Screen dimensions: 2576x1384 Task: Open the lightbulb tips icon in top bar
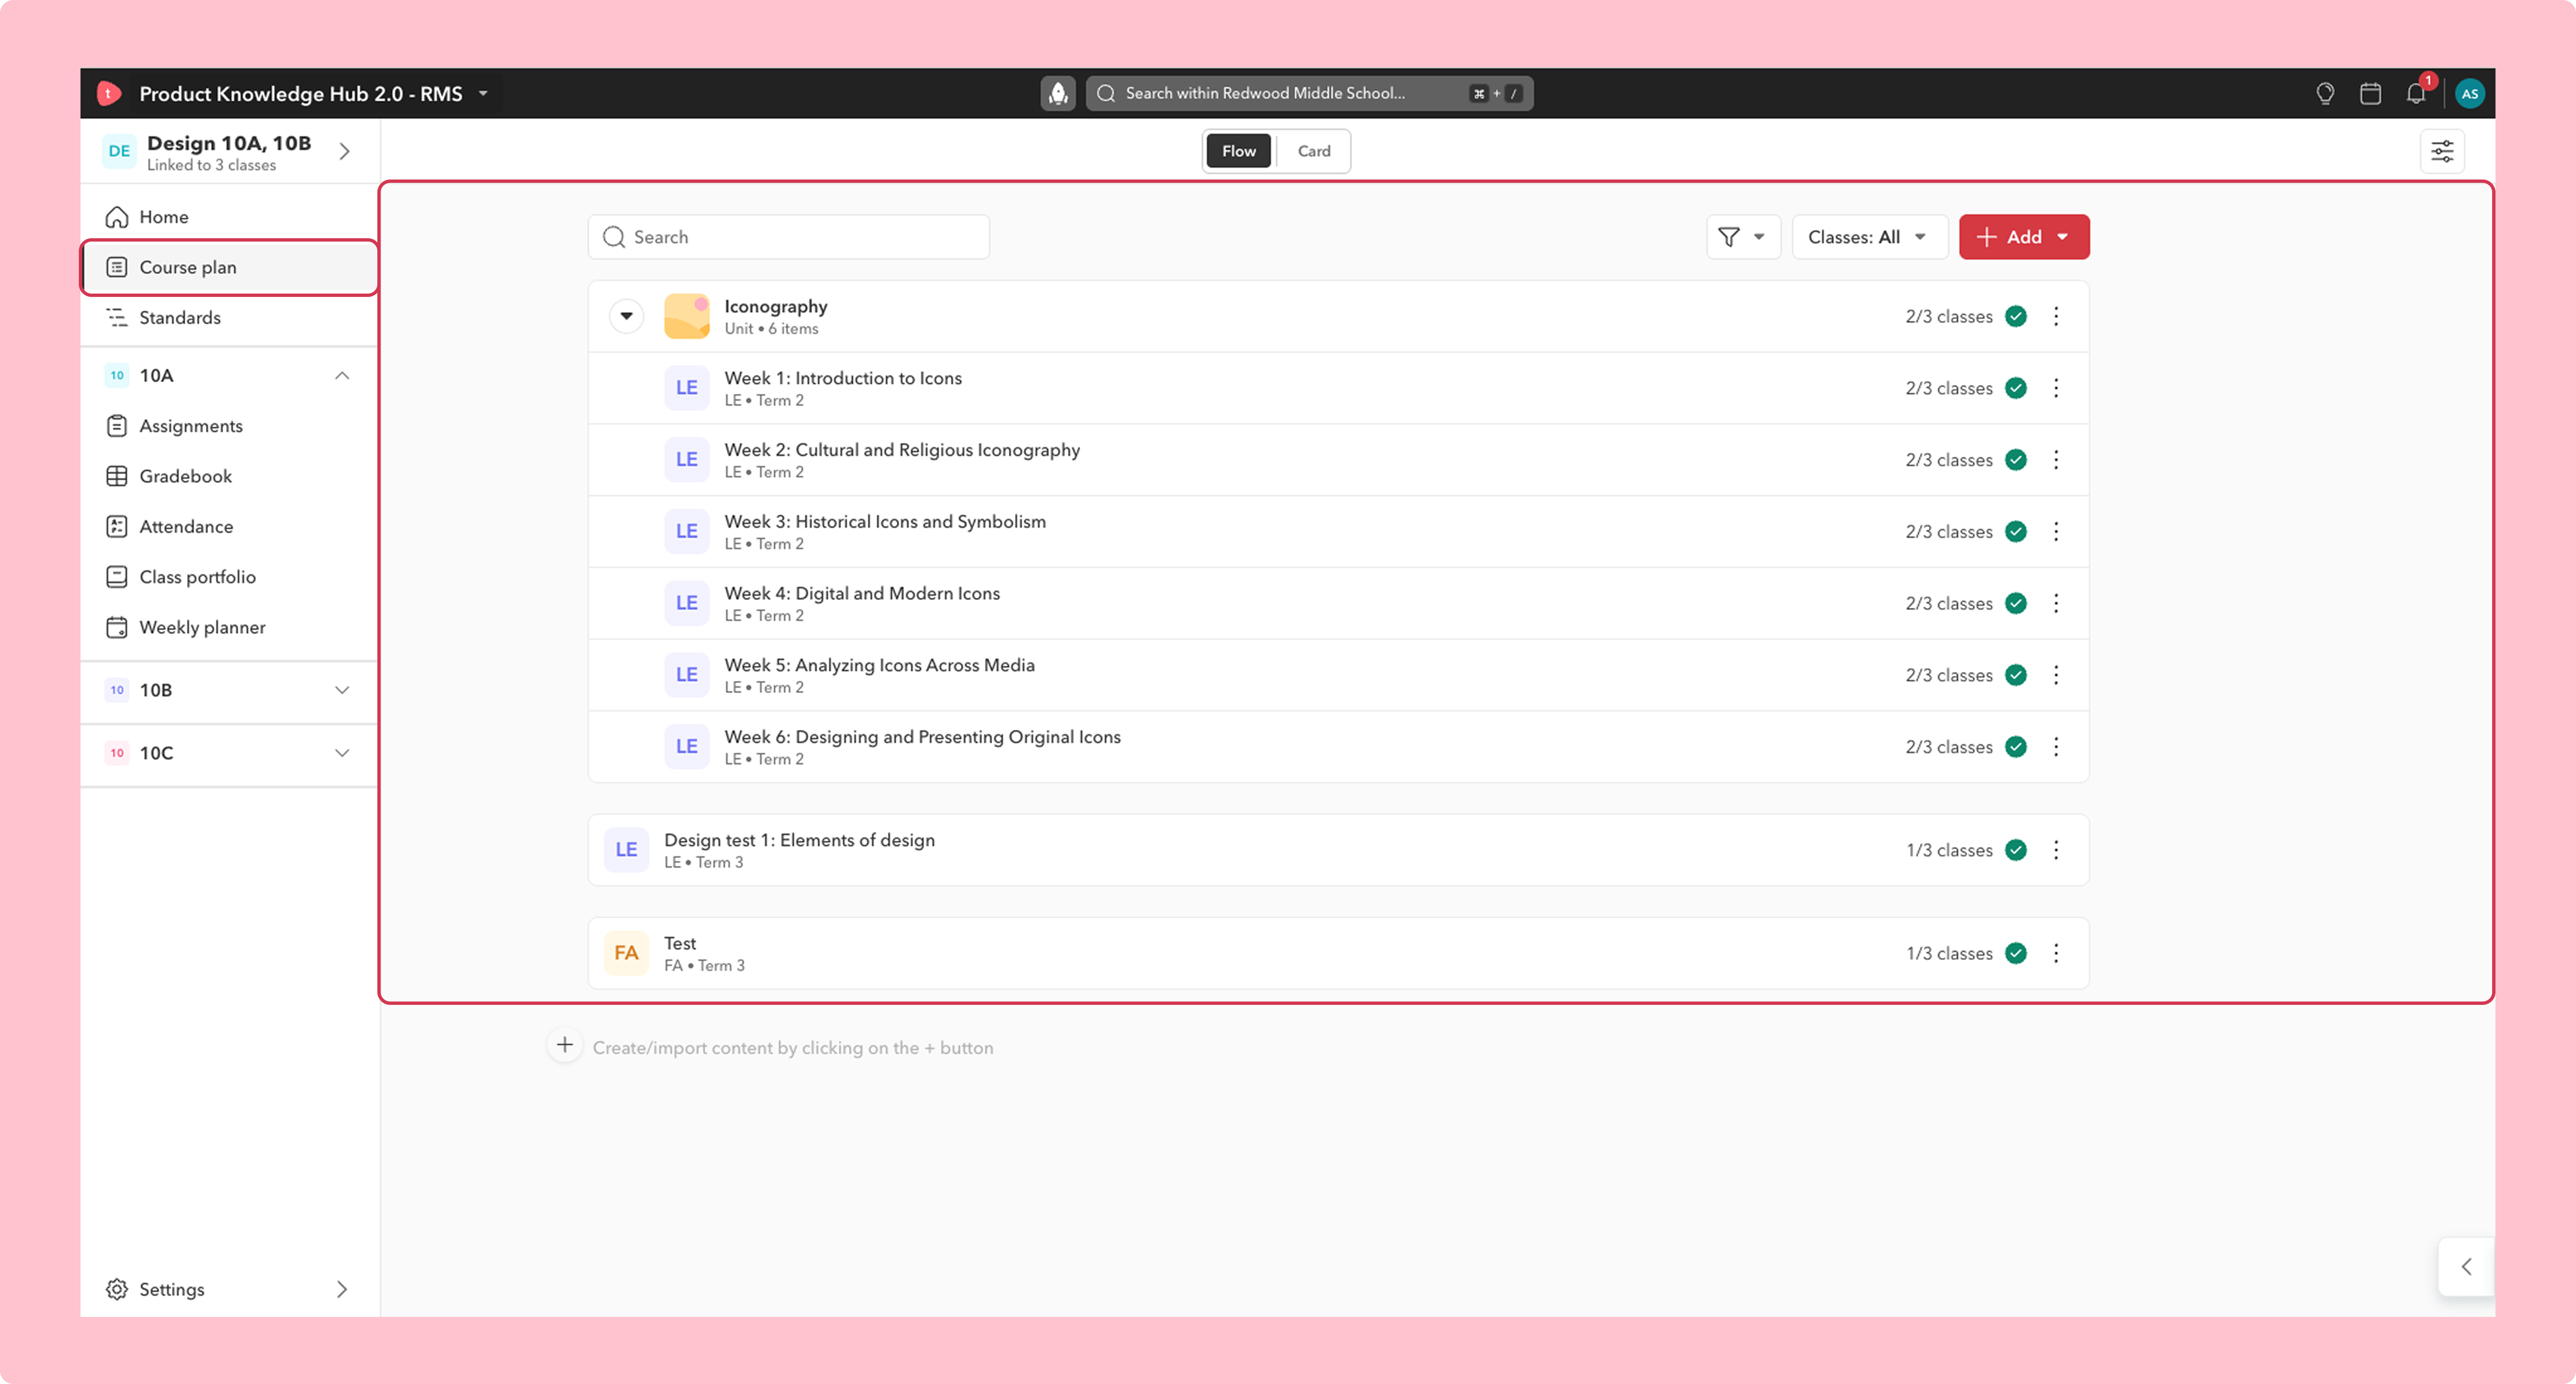[2325, 93]
